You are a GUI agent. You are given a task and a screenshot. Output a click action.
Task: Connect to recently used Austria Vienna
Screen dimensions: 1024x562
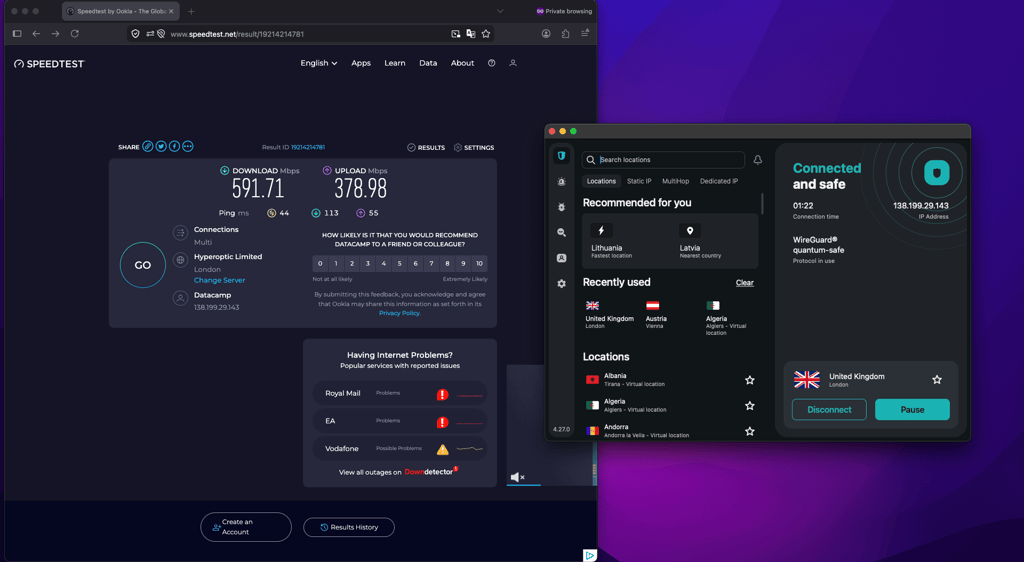pyautogui.click(x=656, y=314)
